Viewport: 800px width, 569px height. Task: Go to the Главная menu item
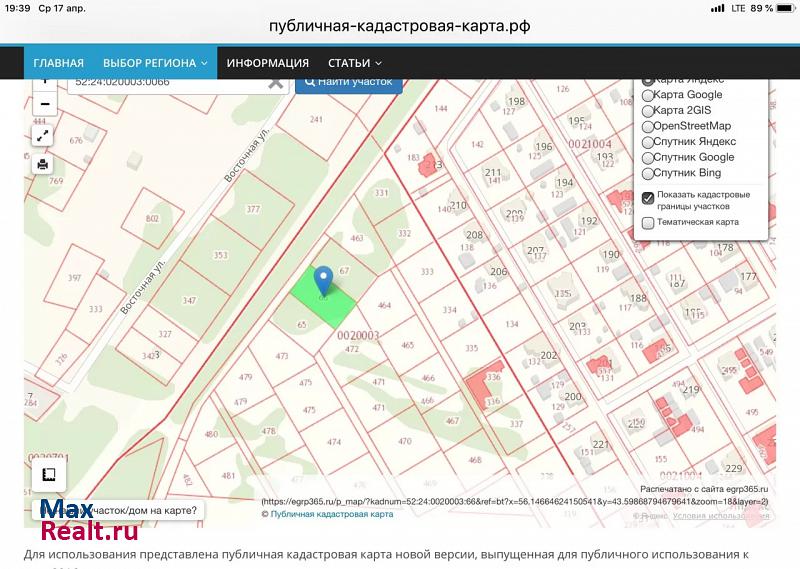(59, 63)
